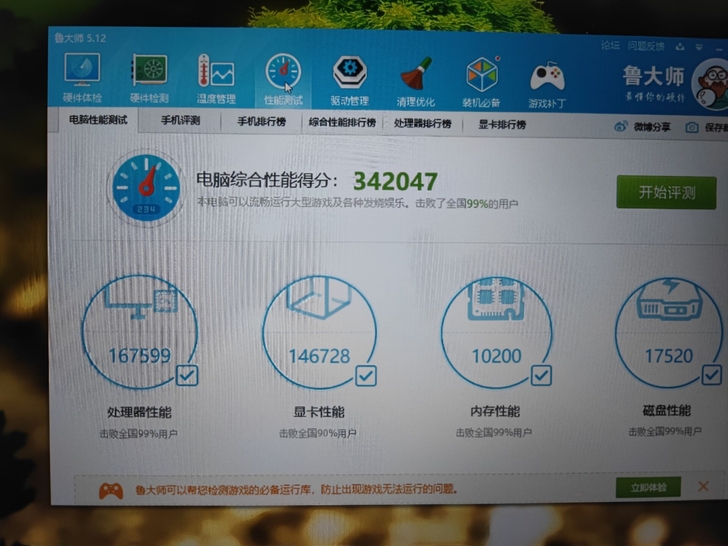Switch to 处理器排行榜 tab

pos(422,124)
